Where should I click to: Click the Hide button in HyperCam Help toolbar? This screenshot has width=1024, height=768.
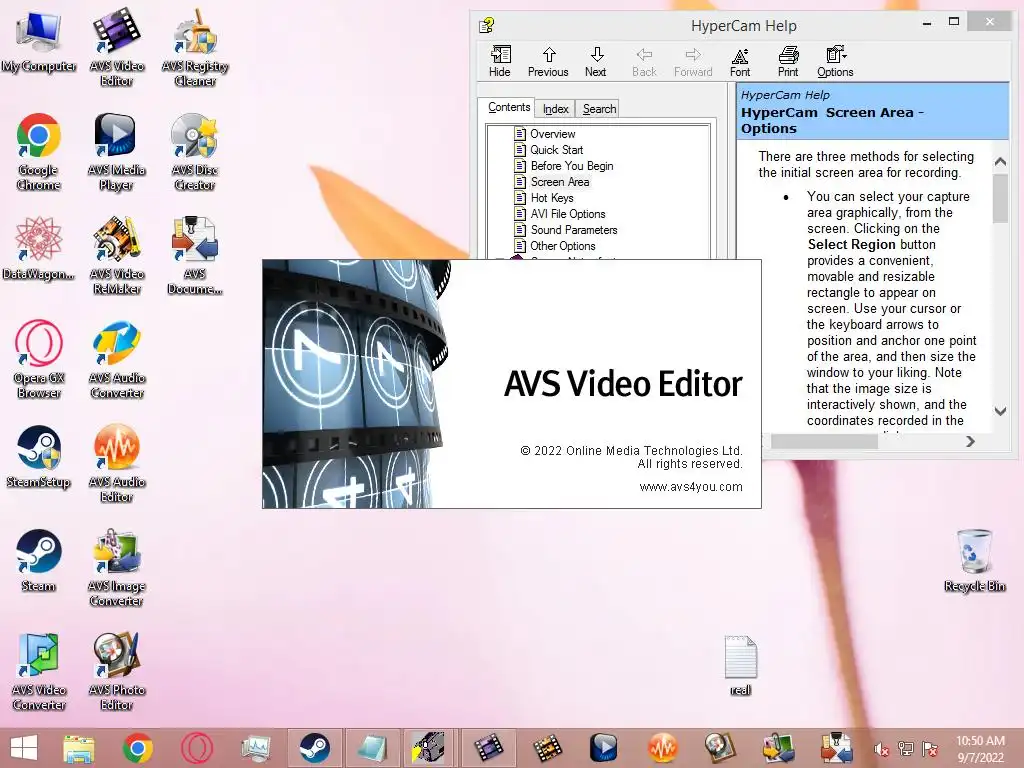pyautogui.click(x=500, y=62)
